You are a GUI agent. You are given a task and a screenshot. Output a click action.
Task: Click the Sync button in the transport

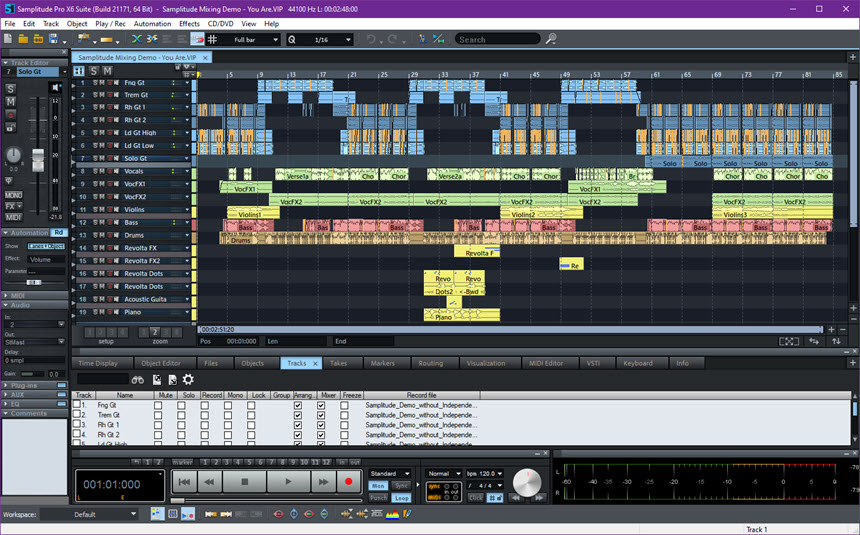pos(401,486)
